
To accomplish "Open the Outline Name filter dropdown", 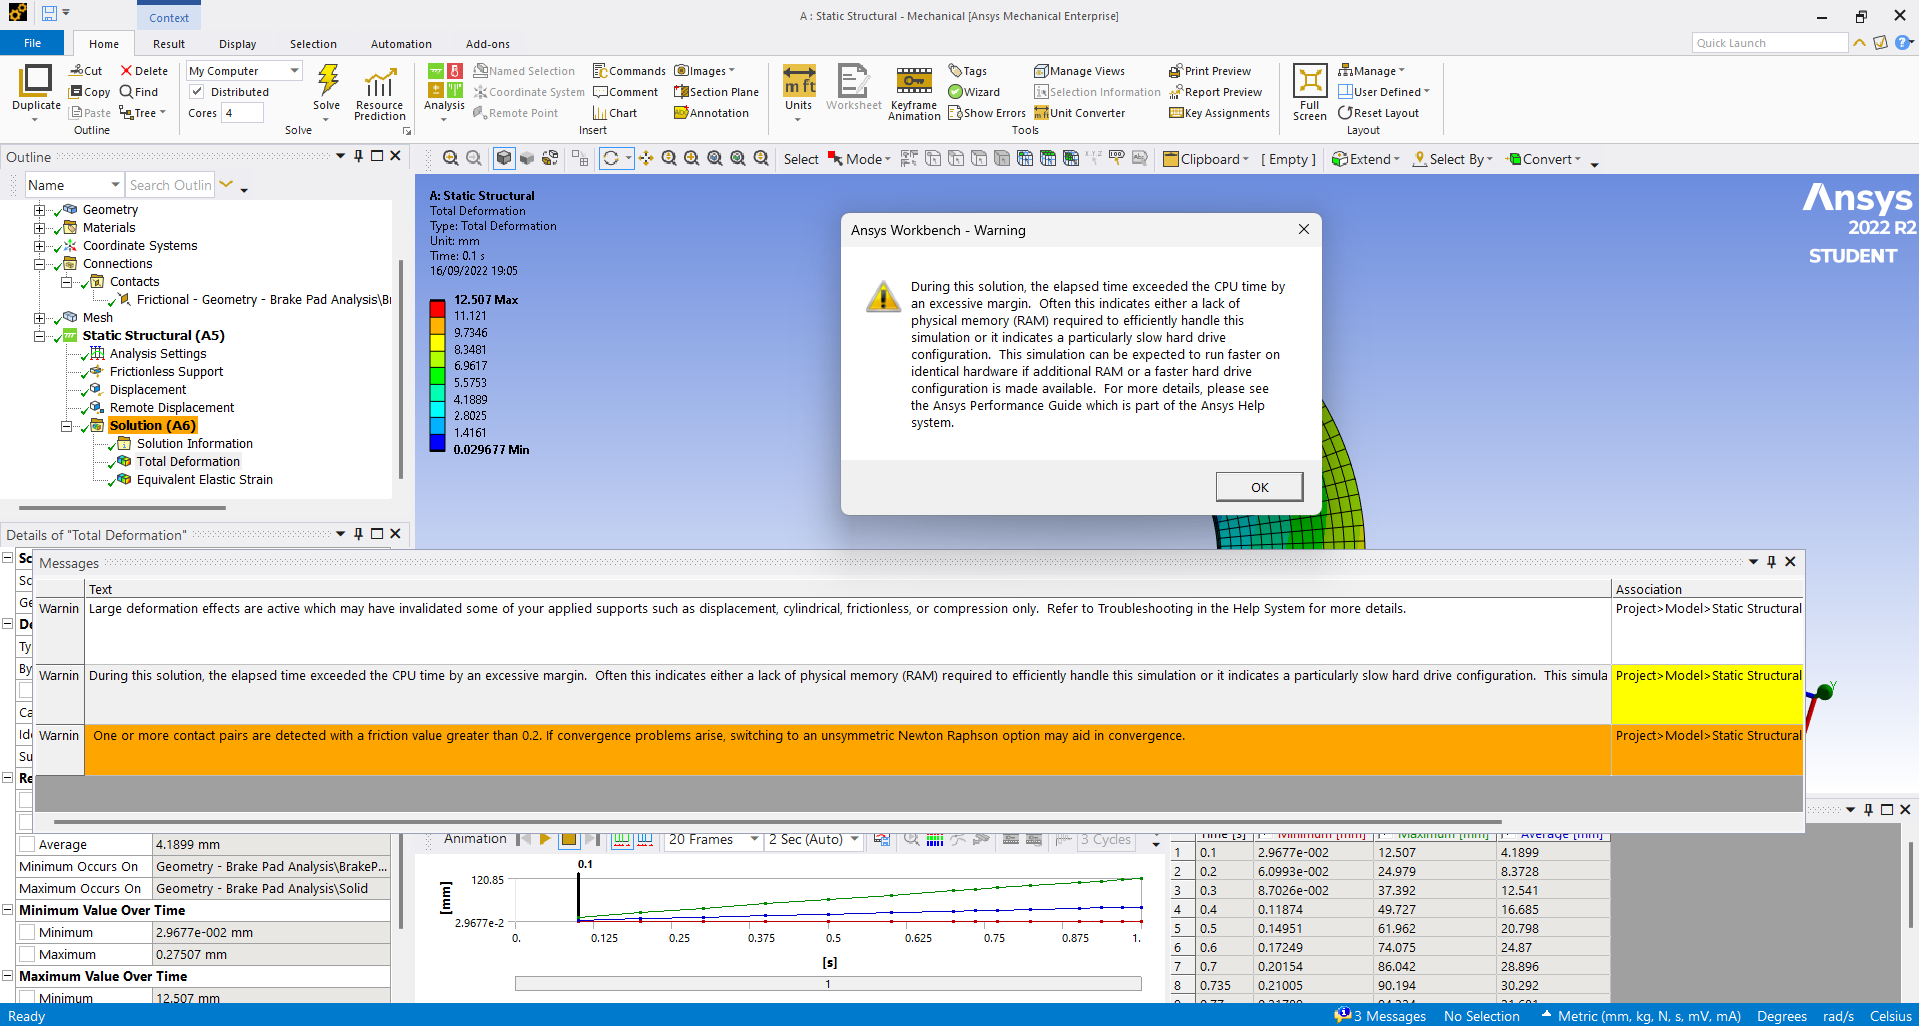I will point(74,185).
